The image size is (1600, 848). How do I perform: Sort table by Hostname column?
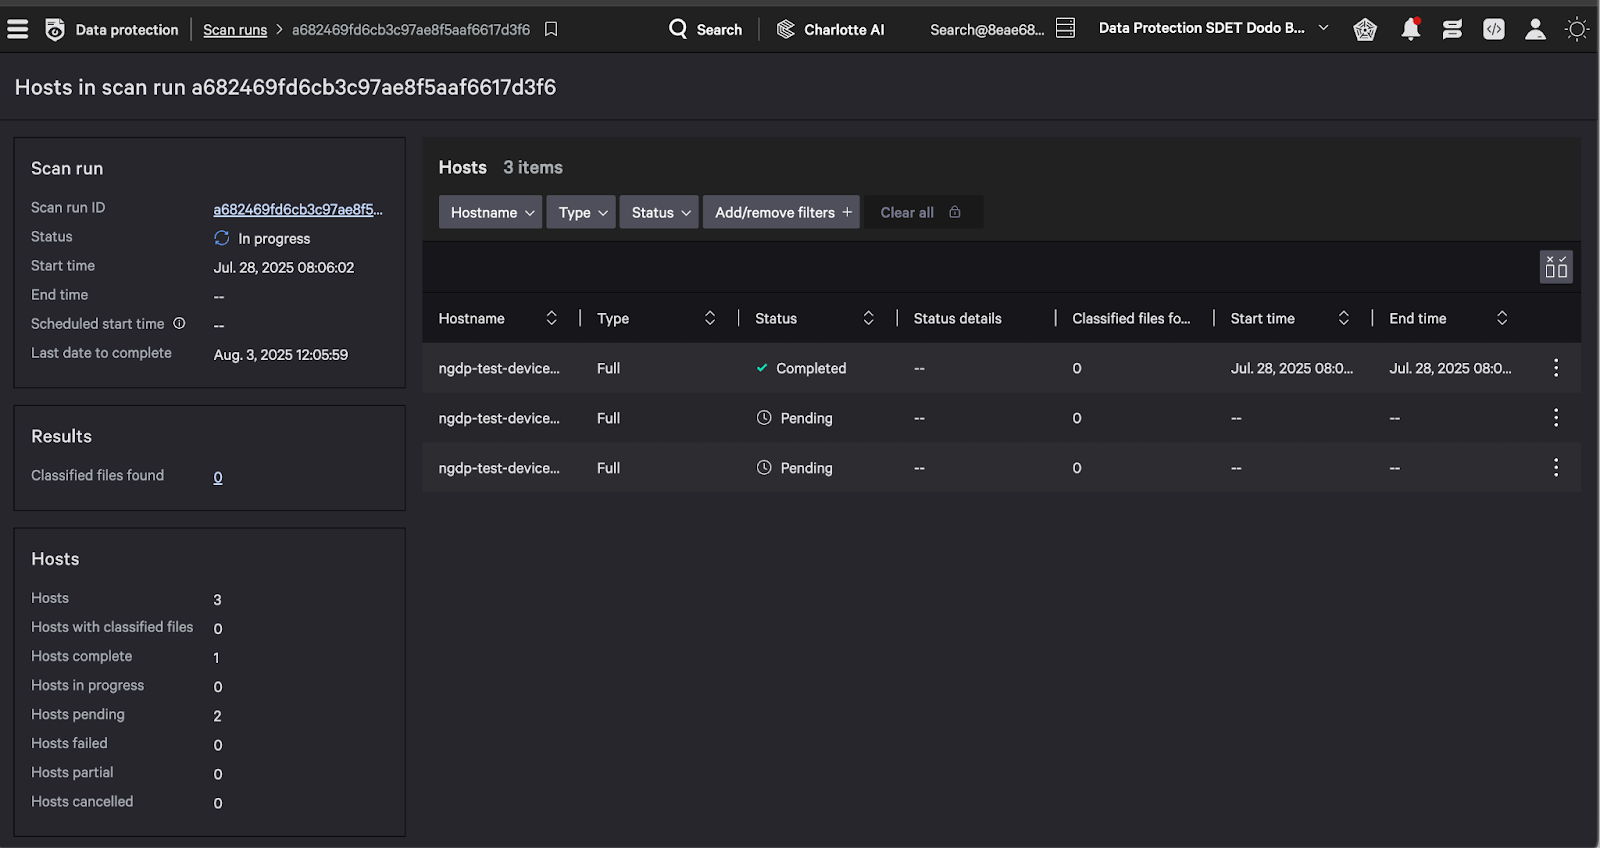click(551, 318)
